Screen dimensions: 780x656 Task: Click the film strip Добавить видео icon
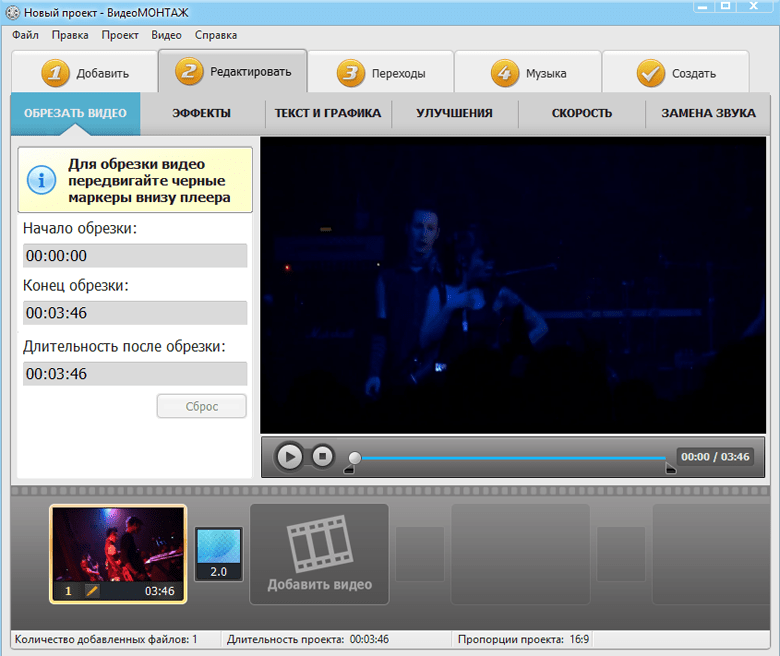(319, 544)
